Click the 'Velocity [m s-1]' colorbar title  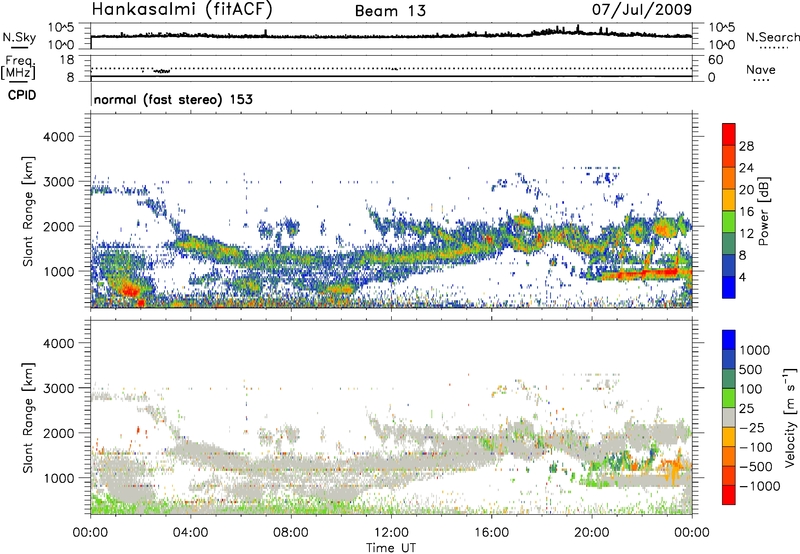click(x=790, y=417)
